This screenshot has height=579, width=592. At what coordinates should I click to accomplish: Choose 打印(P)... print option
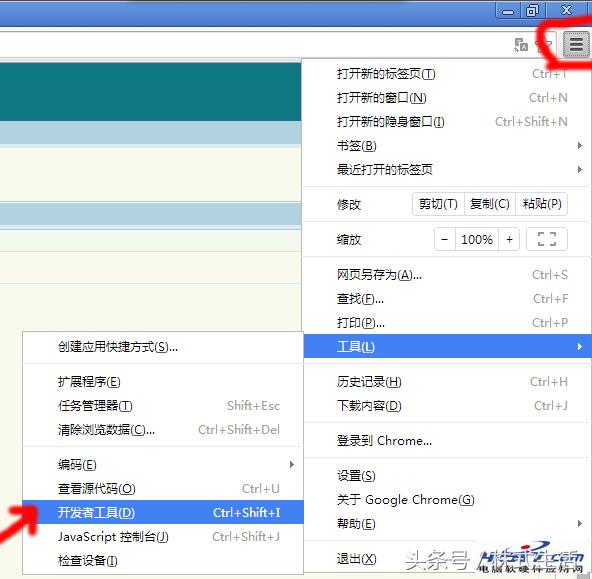point(447,323)
